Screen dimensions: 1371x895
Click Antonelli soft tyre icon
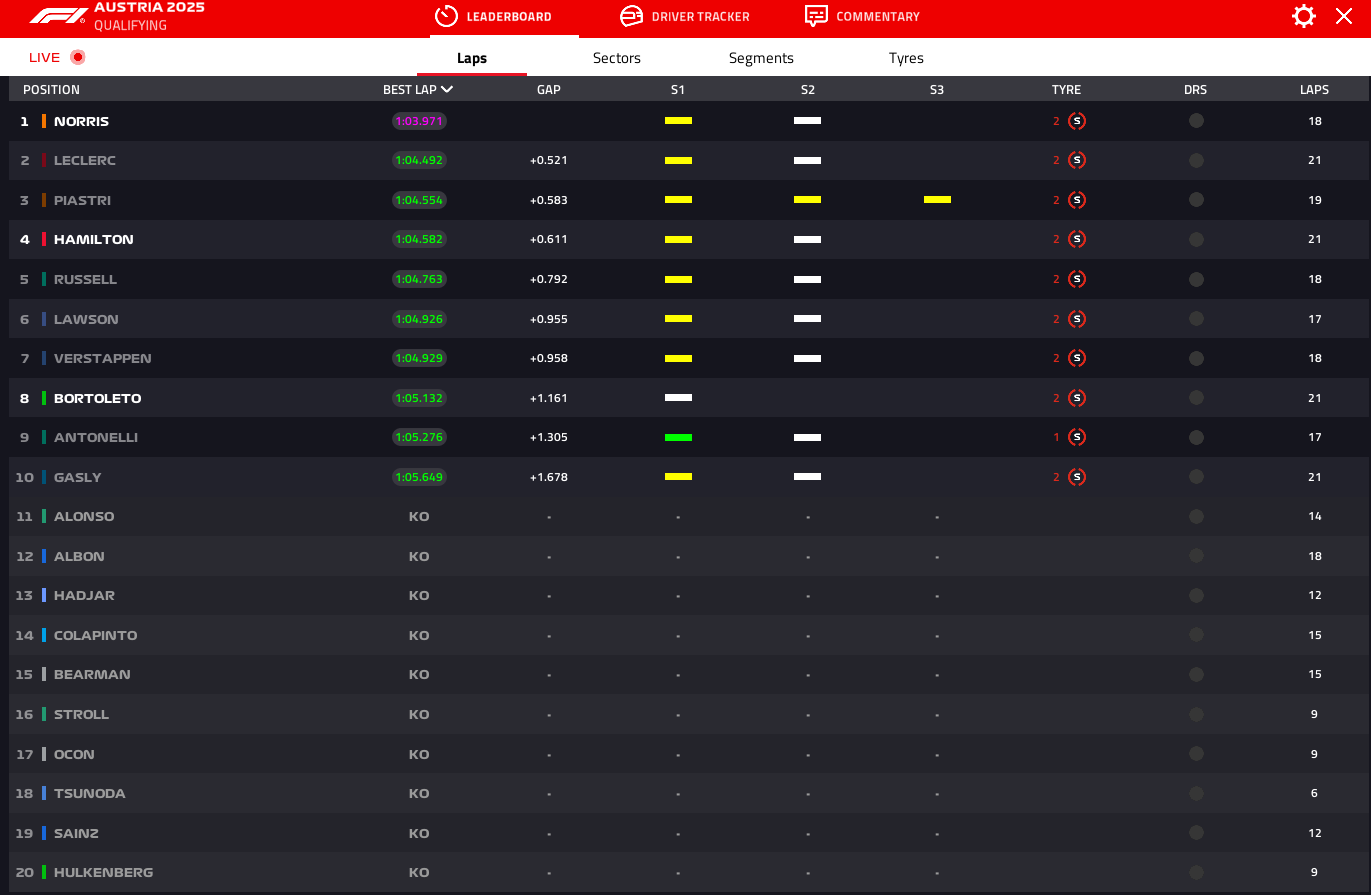click(1077, 437)
